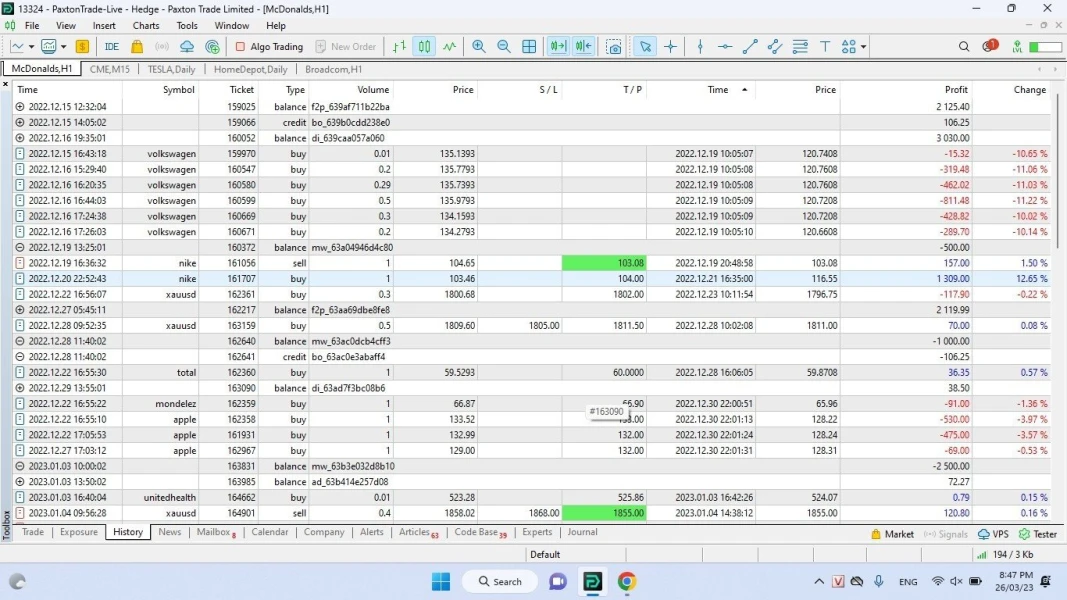The width and height of the screenshot is (1067, 600).
Task: Toggle chart shift from right edge
Action: [584, 46]
